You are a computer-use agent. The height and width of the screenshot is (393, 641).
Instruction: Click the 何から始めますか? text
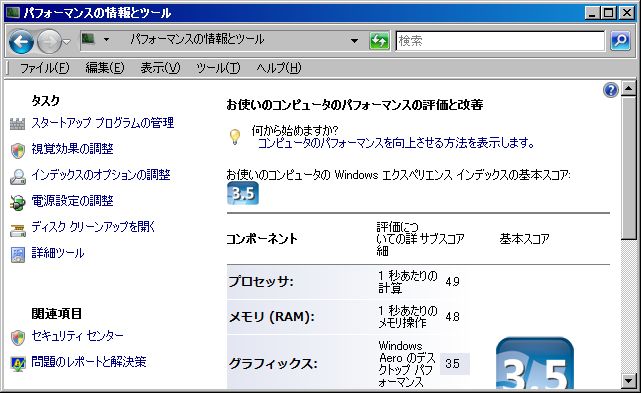(x=295, y=130)
